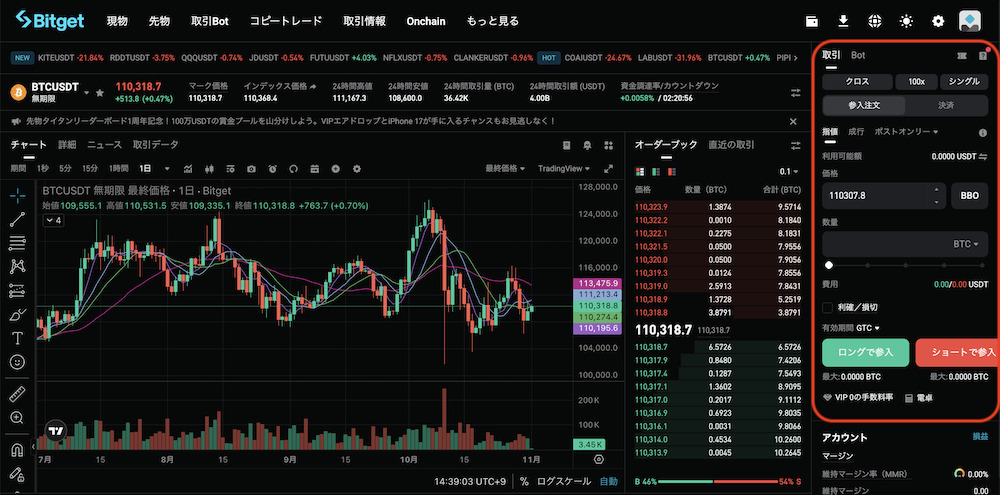Screen dimensions: 1000x495
Task: Open the order panel help icon
Action: point(983,55)
